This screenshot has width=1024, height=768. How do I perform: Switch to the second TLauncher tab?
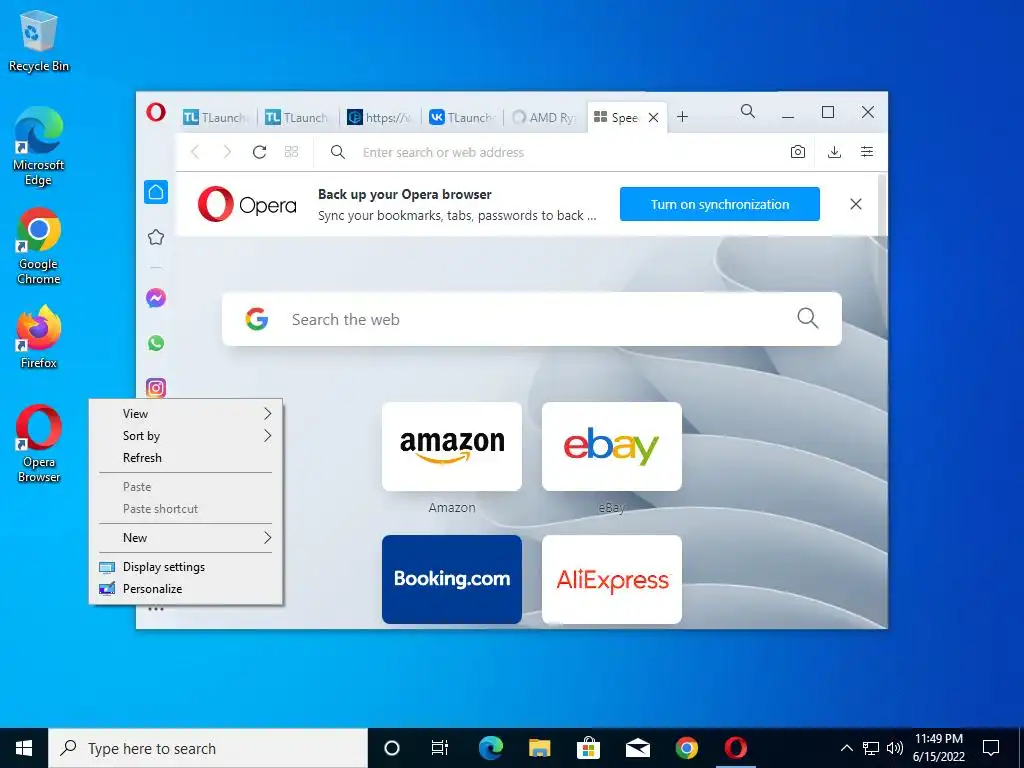[x=298, y=118]
